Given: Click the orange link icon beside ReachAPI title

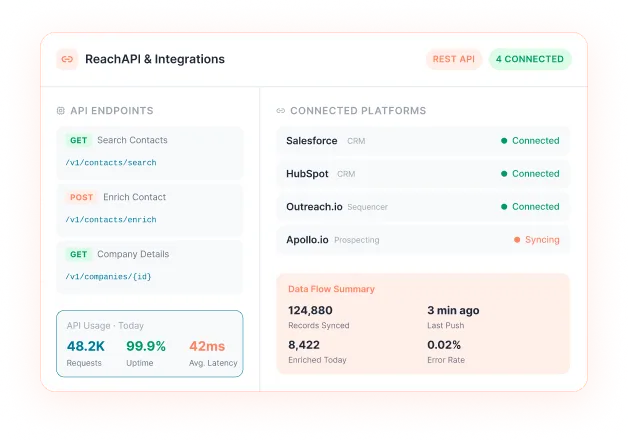Looking at the screenshot, I should 67,59.
